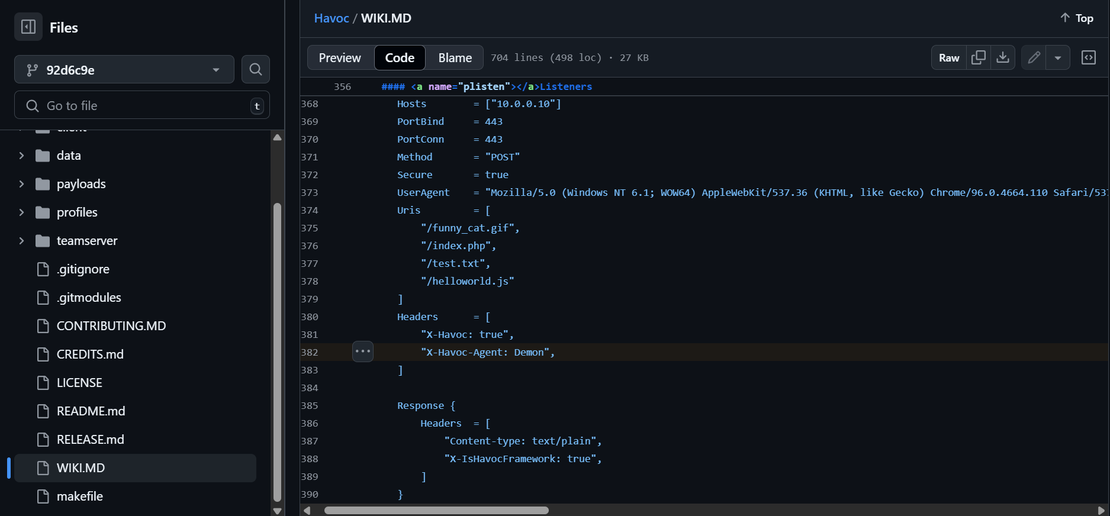Click the search files magnifier icon
The image size is (1110, 516).
tap(256, 70)
